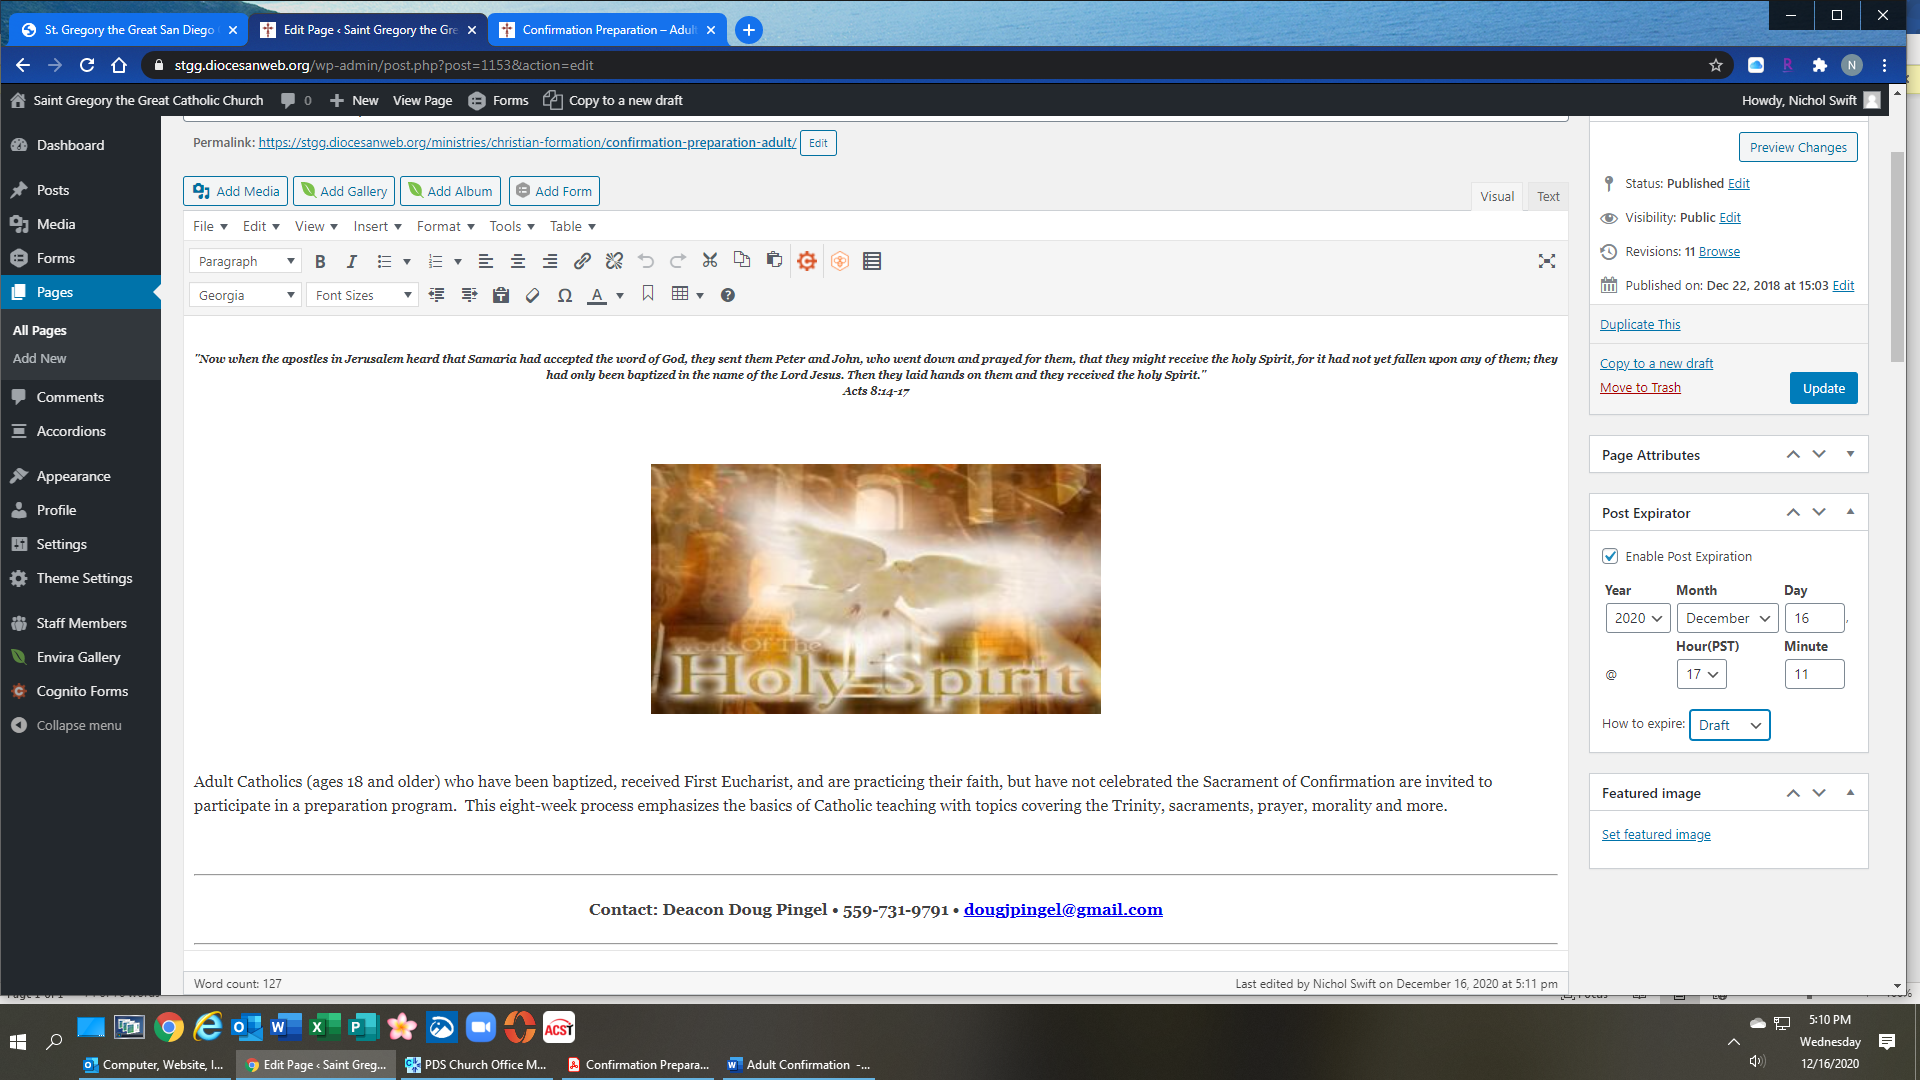The image size is (1920, 1080).
Task: Center align text with toolbar icon
Action: coord(518,261)
